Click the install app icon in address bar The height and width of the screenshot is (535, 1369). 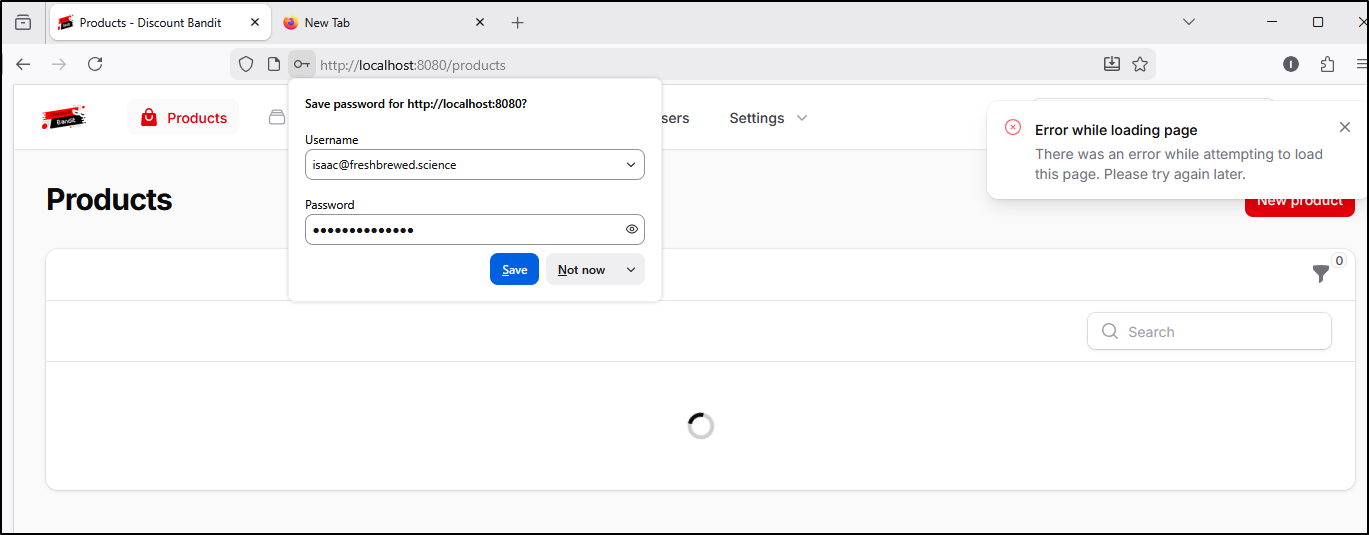1112,64
